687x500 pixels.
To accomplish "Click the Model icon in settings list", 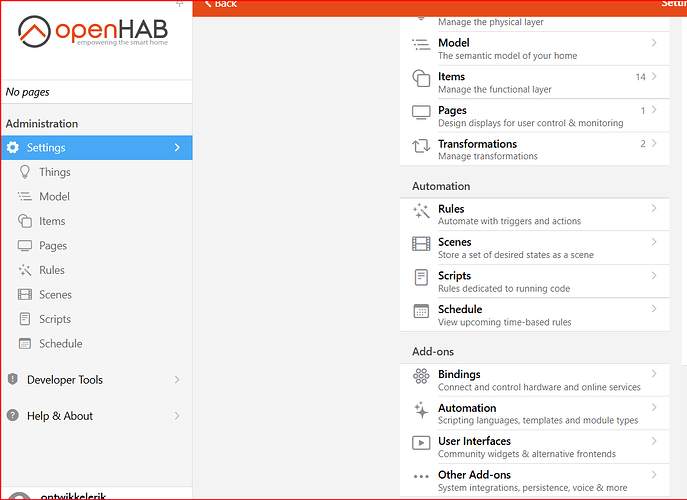I will pyautogui.click(x=421, y=44).
